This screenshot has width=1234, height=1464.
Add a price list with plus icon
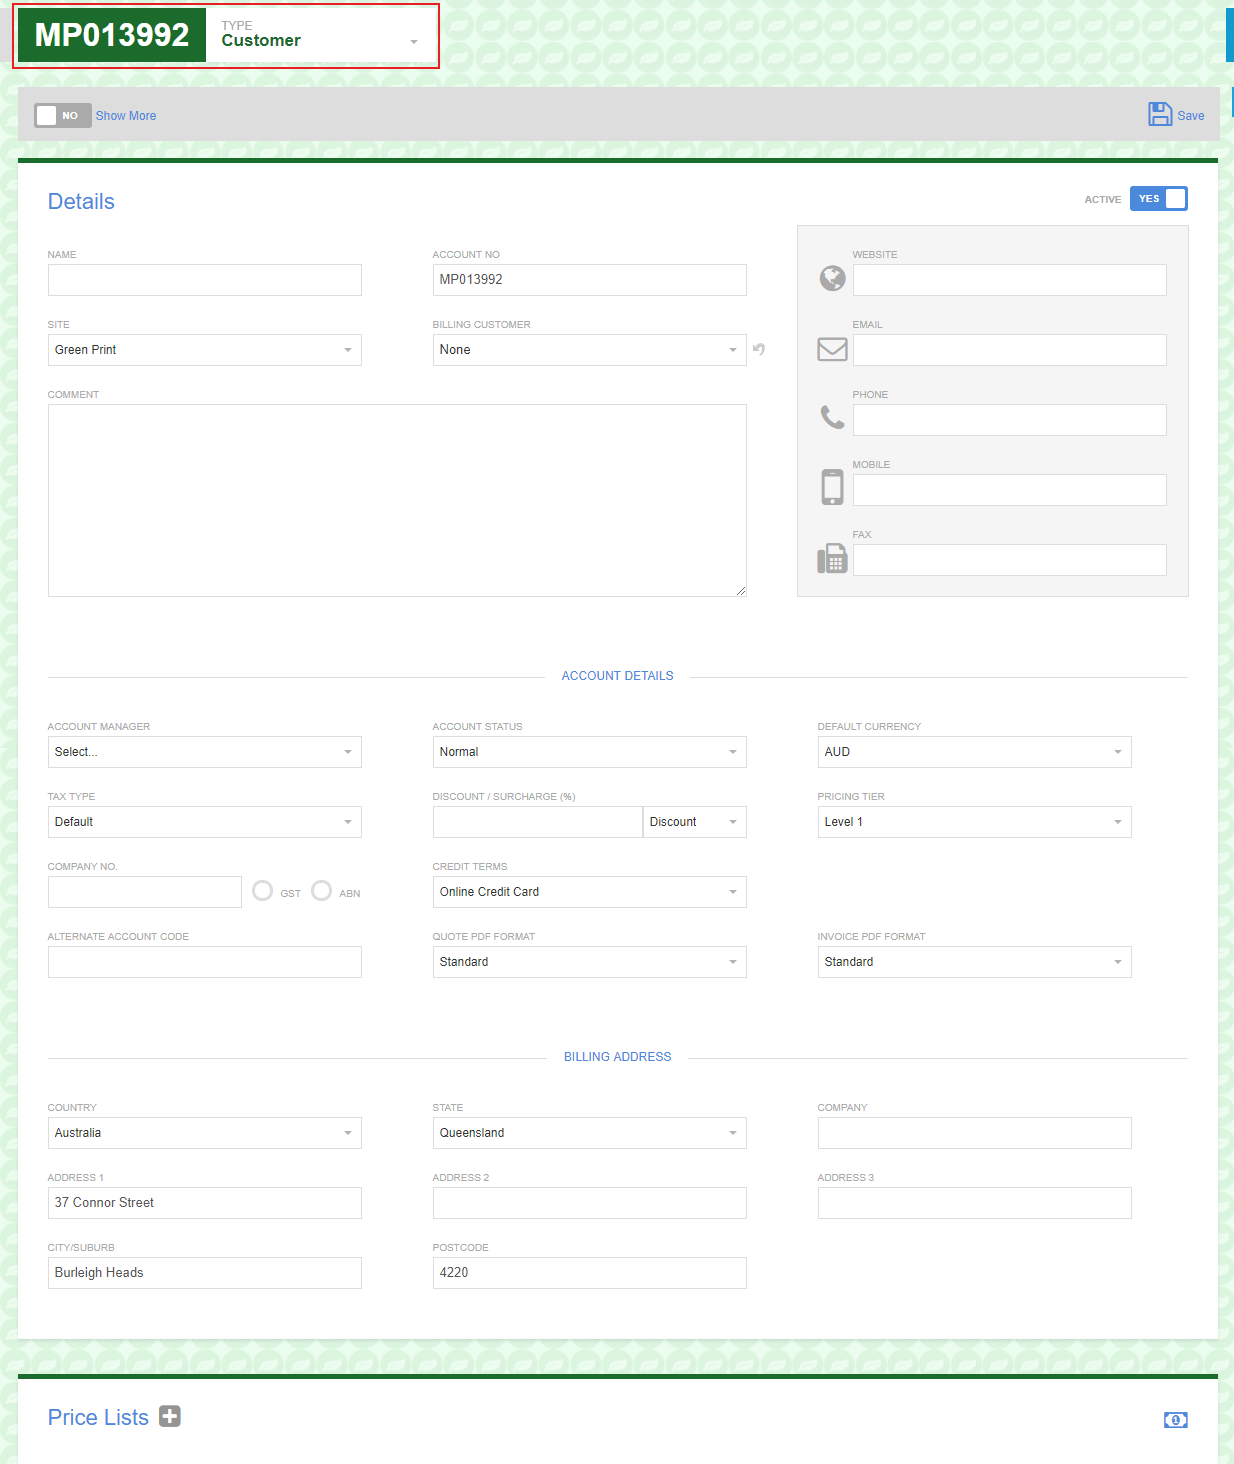pos(170,1416)
